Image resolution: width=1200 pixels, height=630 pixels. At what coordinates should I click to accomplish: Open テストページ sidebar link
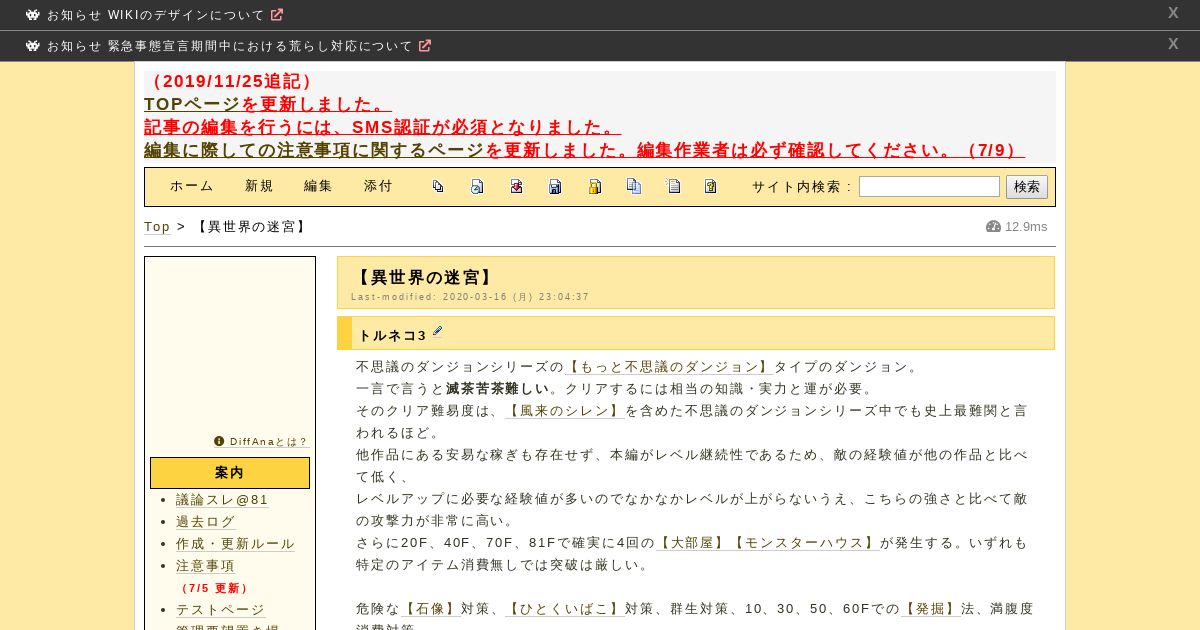click(x=220, y=609)
